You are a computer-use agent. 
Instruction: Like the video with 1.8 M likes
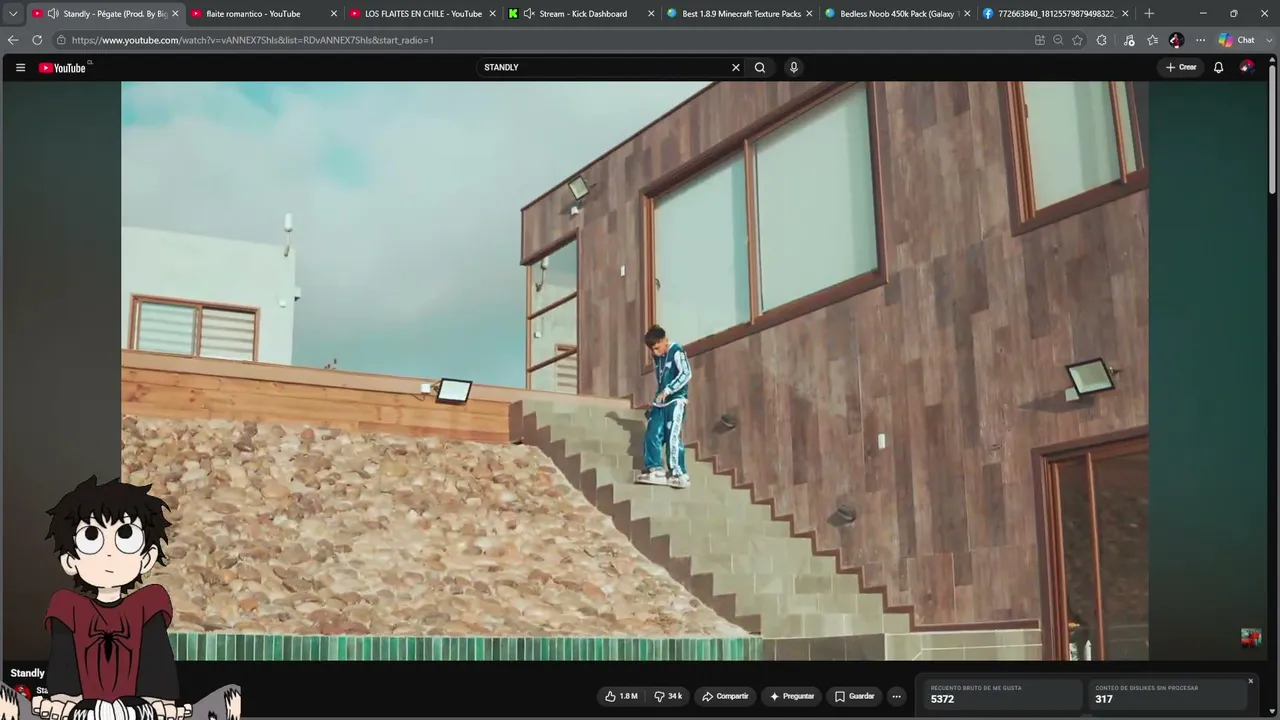[621, 696]
